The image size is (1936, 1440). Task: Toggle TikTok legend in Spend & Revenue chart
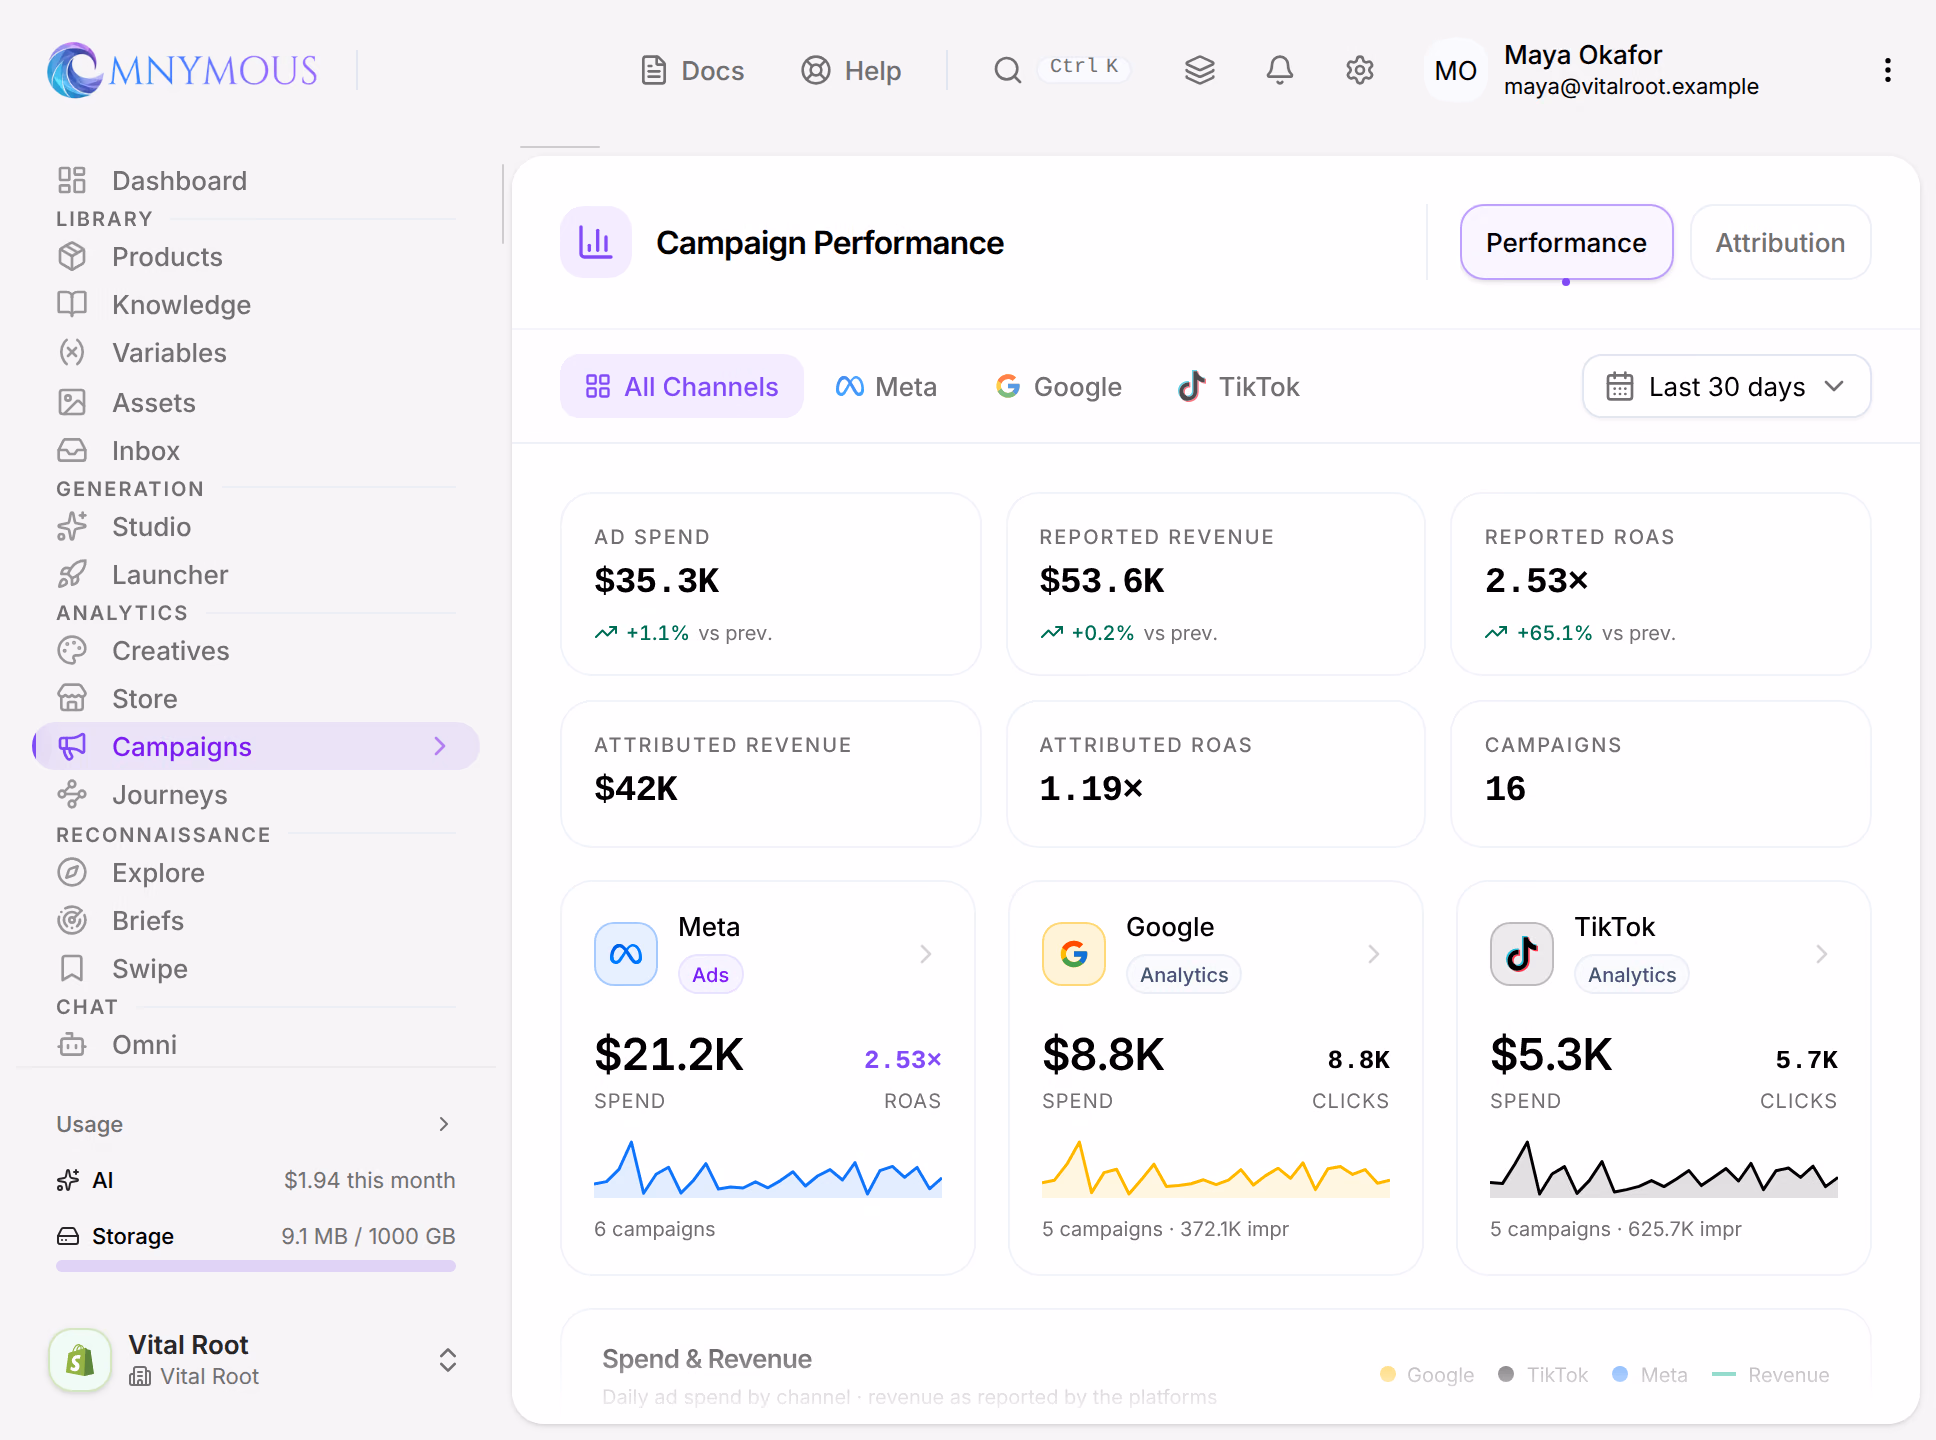click(x=1543, y=1375)
